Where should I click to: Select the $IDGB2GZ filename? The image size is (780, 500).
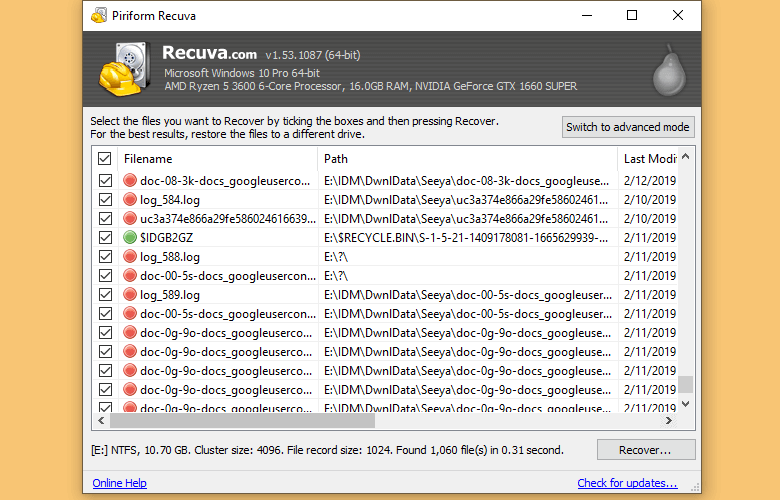[167, 238]
